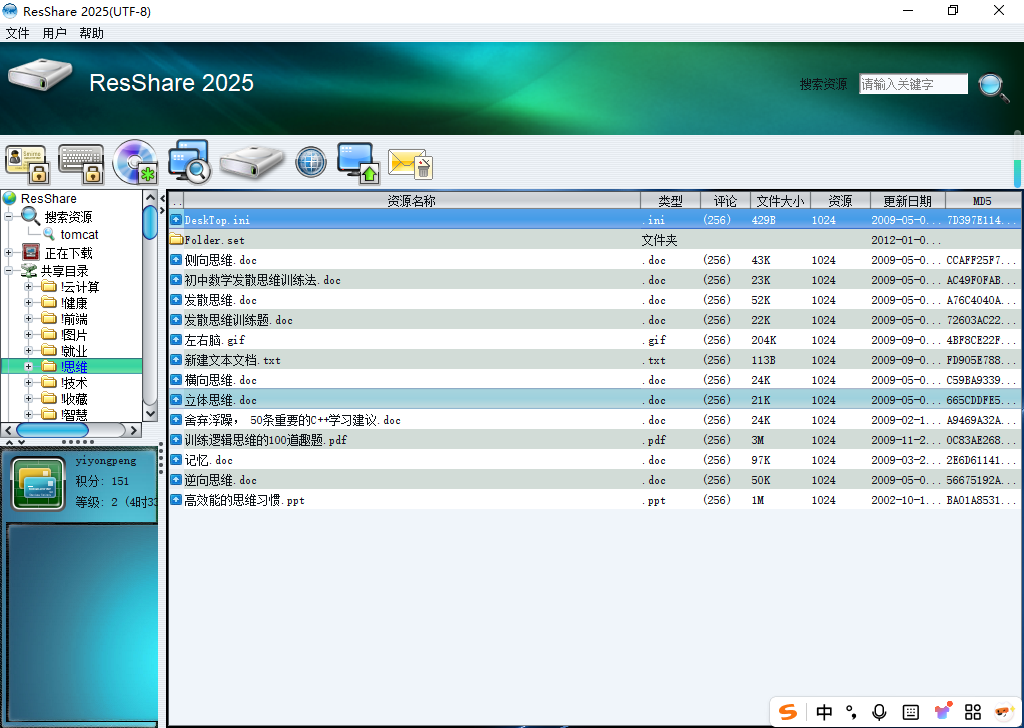This screenshot has height=728, width=1024.
Task: Sort files by the 更新日期 column
Action: (x=907, y=200)
